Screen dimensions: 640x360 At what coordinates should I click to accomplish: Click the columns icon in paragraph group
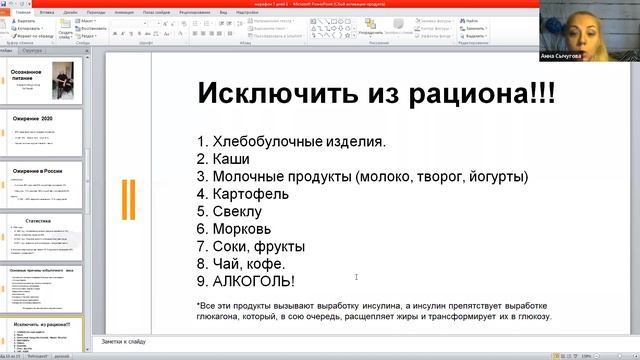coord(230,33)
